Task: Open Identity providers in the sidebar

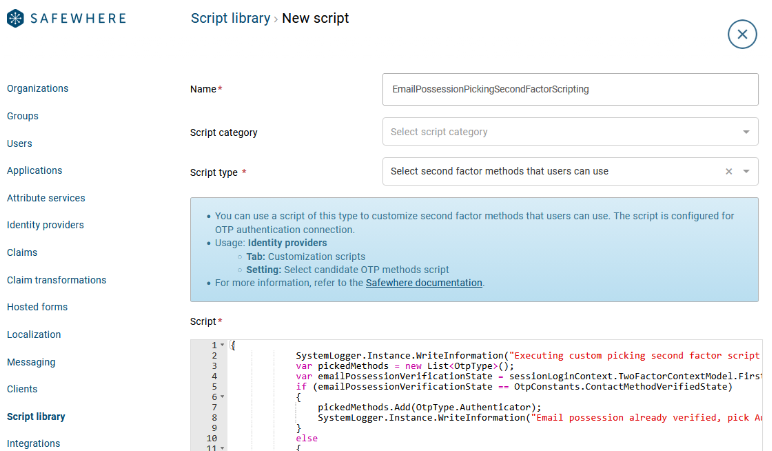Action: [x=45, y=225]
